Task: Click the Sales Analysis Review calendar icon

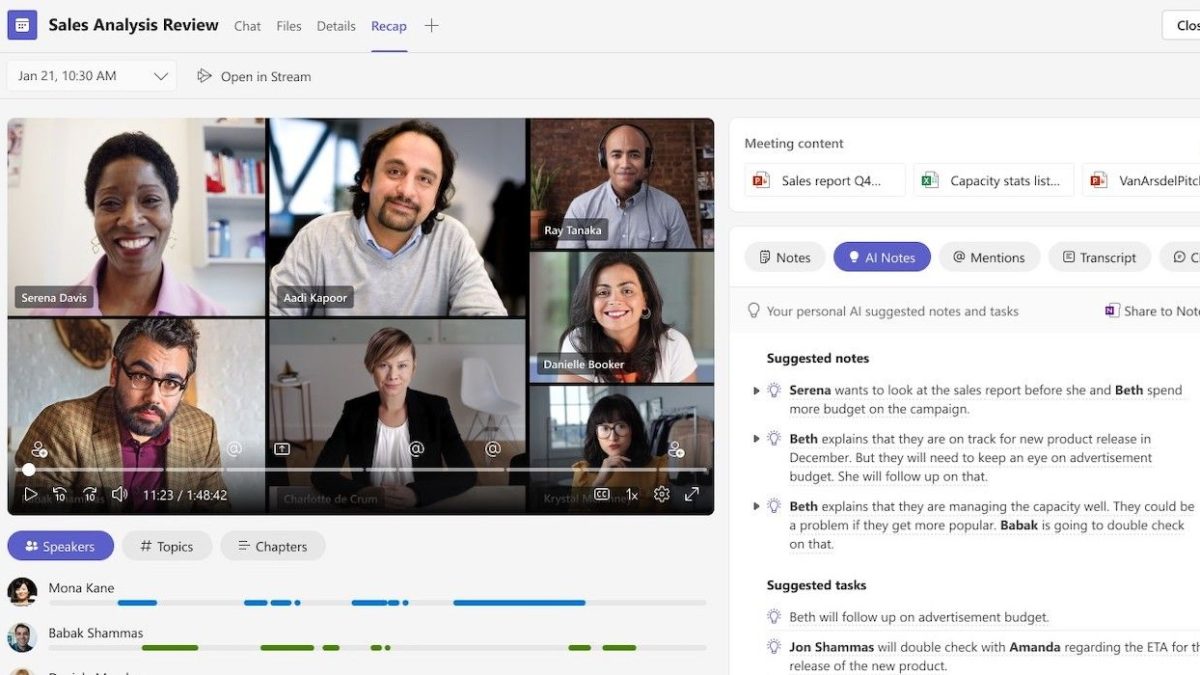Action: 22,25
